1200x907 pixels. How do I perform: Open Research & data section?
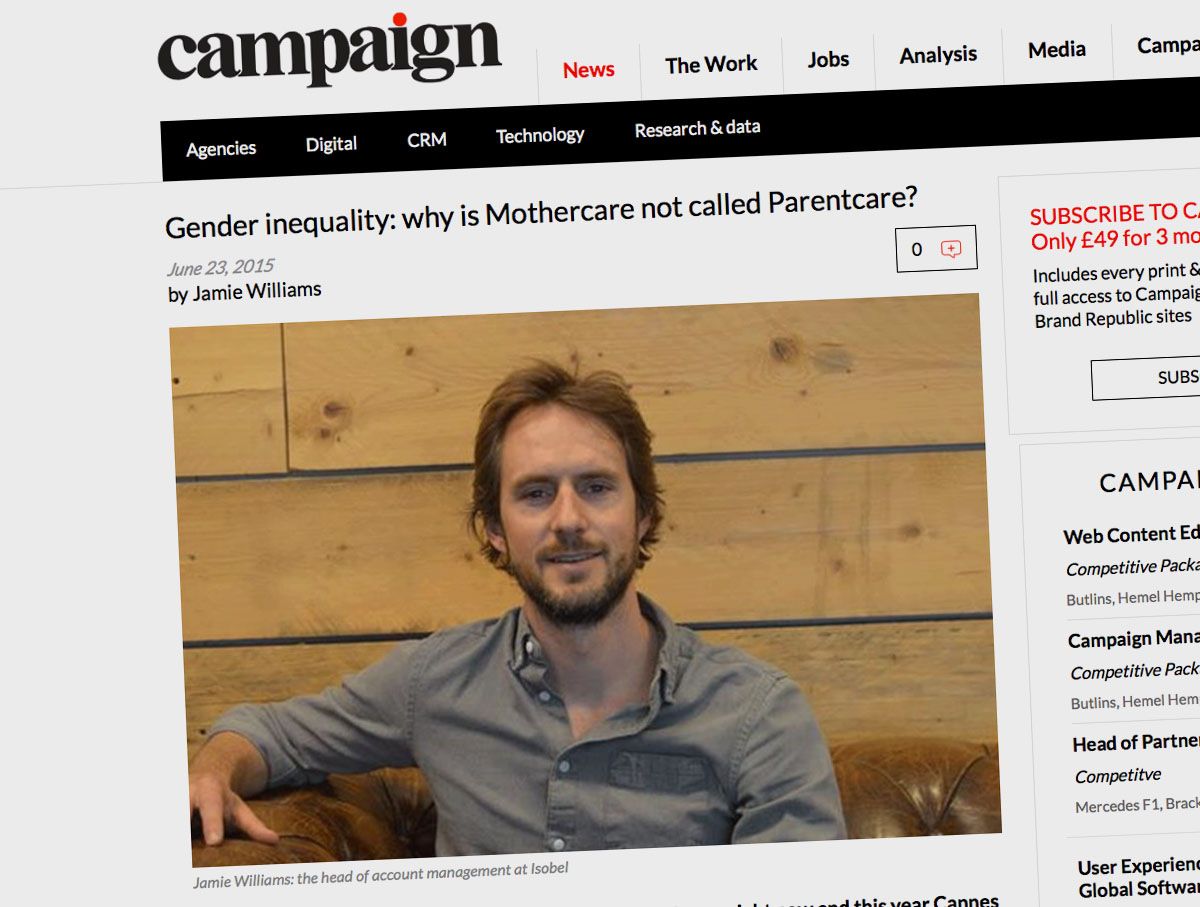[697, 128]
